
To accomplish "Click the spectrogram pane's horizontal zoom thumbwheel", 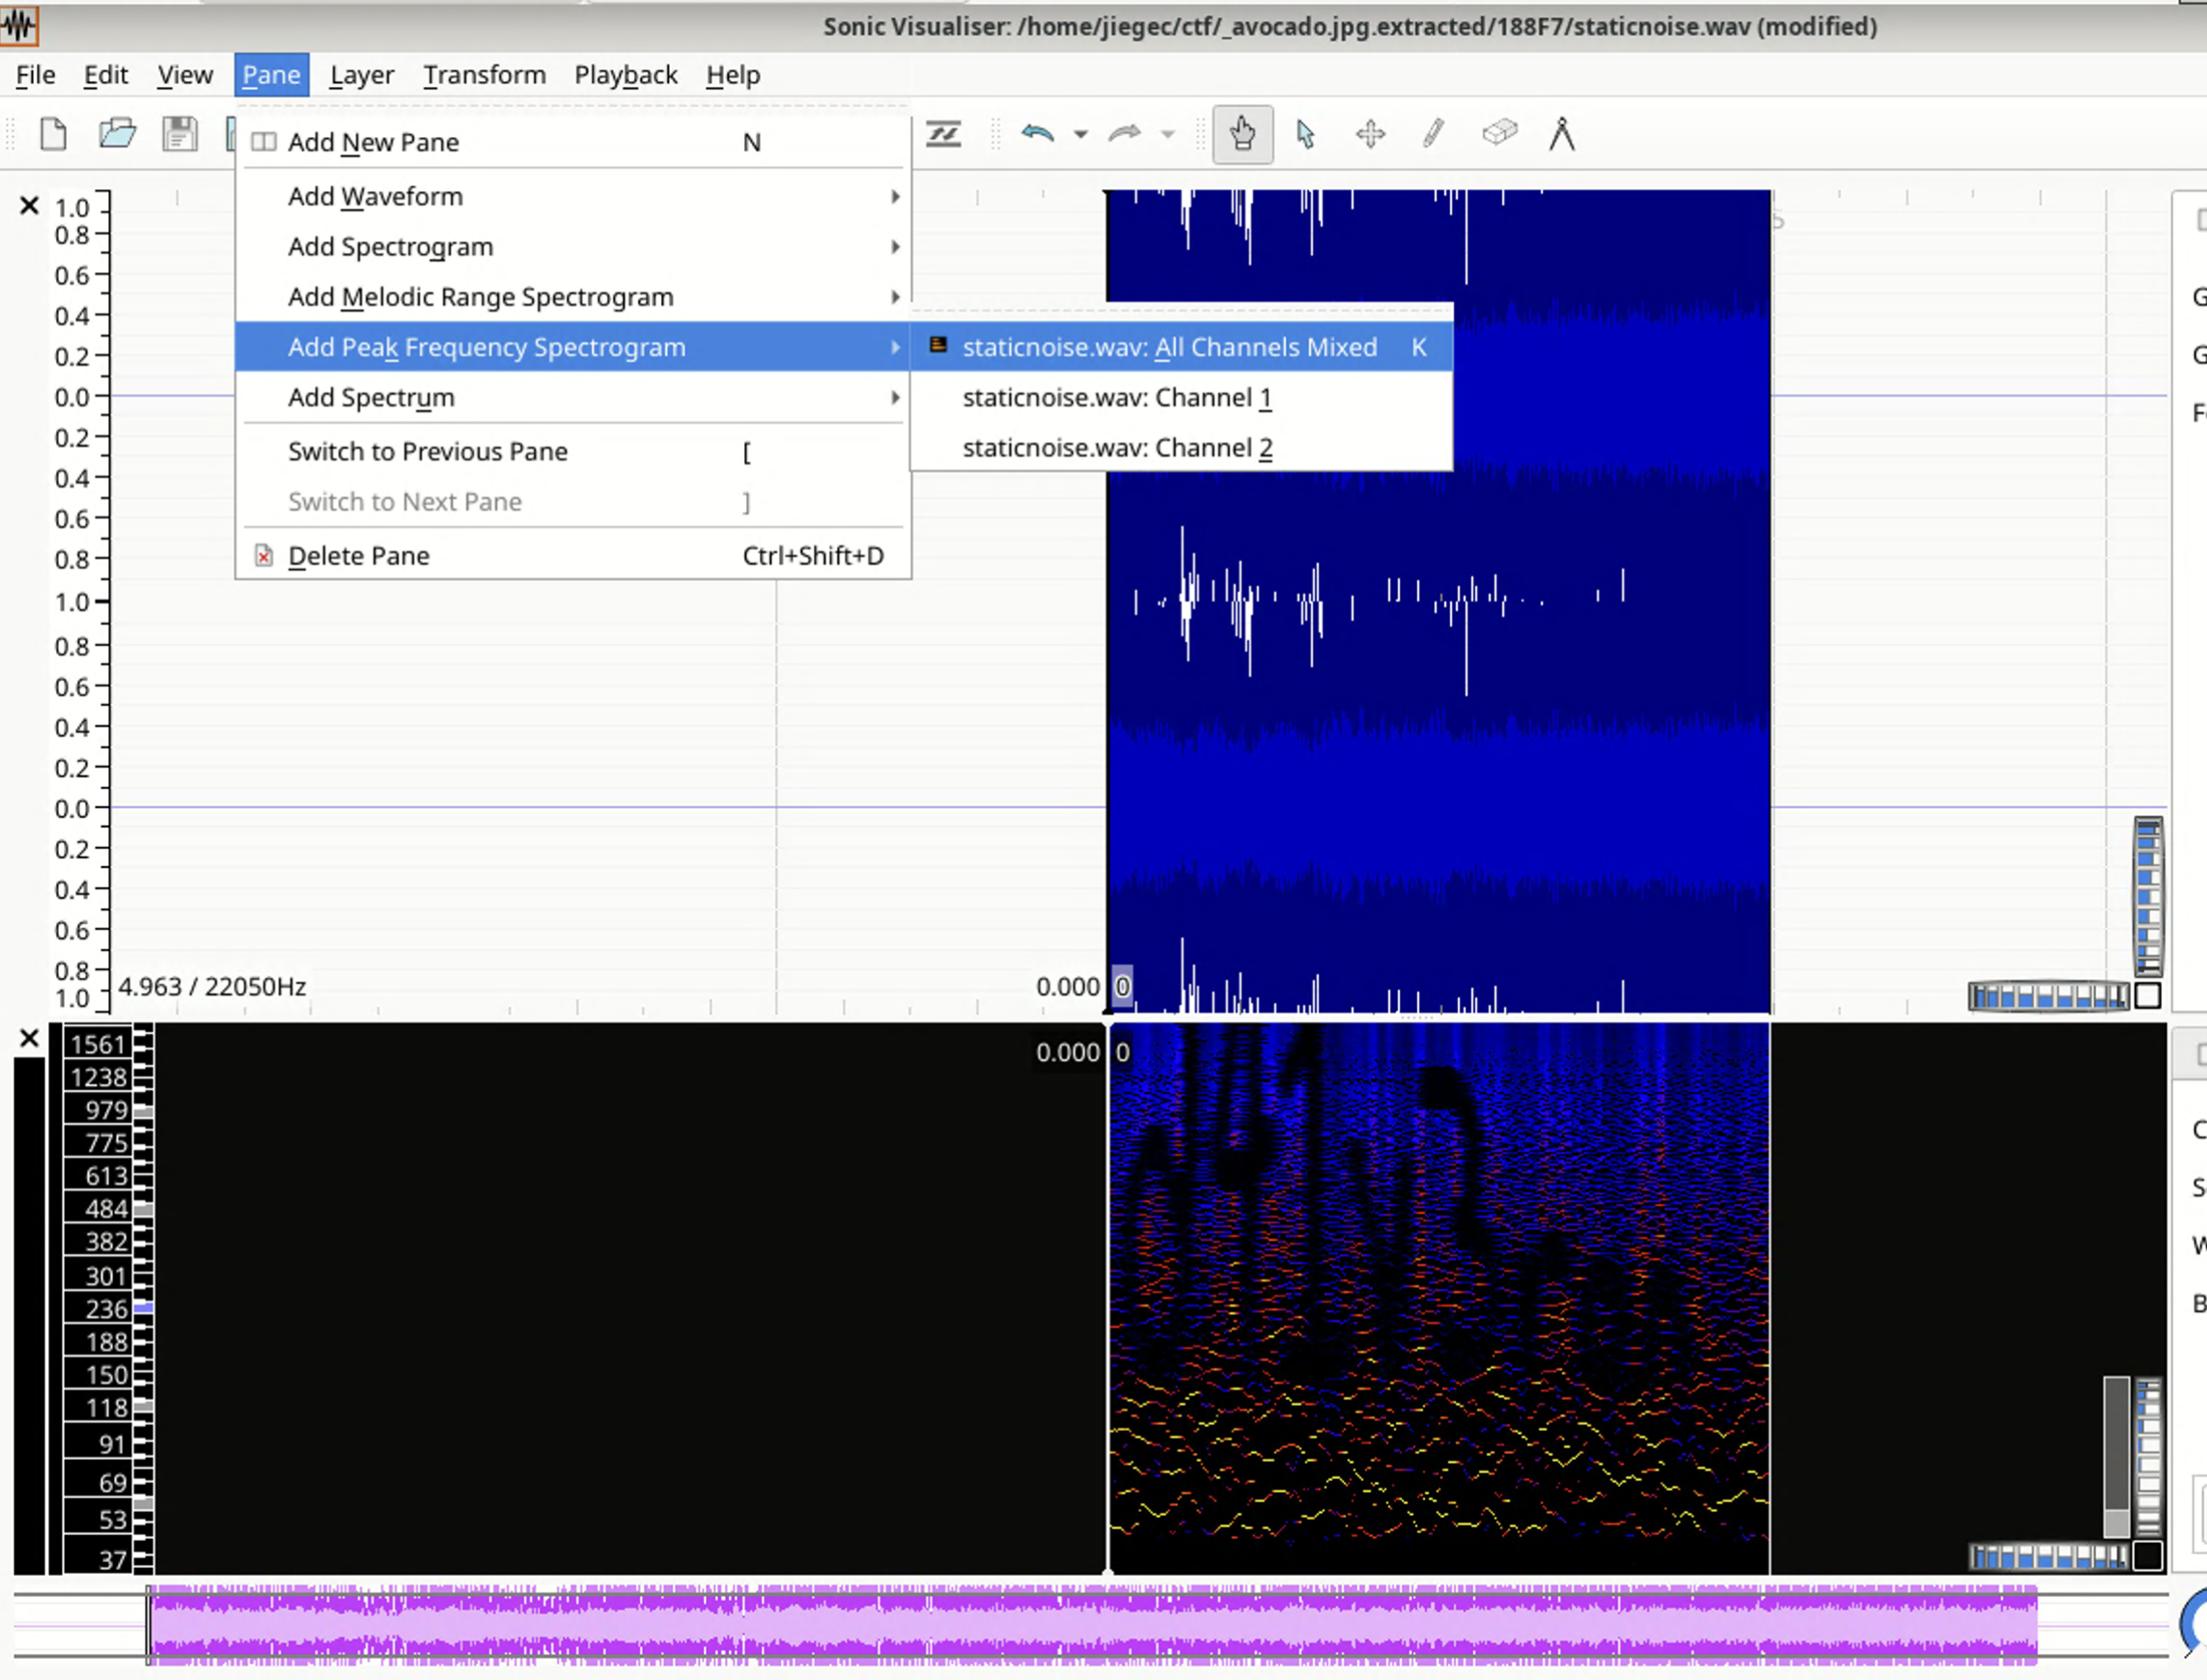I will (x=2048, y=1557).
